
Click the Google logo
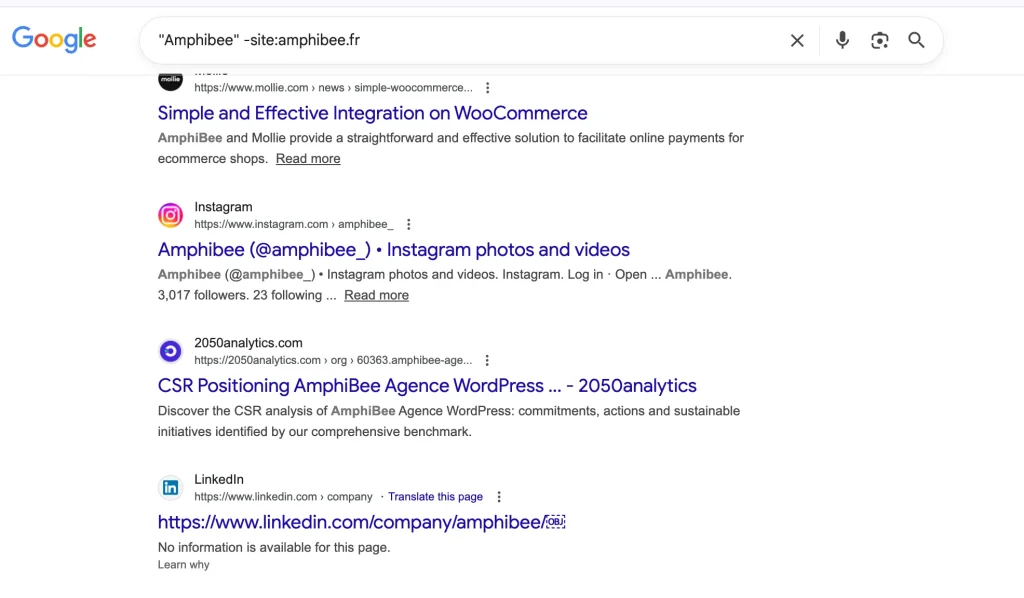pos(54,39)
